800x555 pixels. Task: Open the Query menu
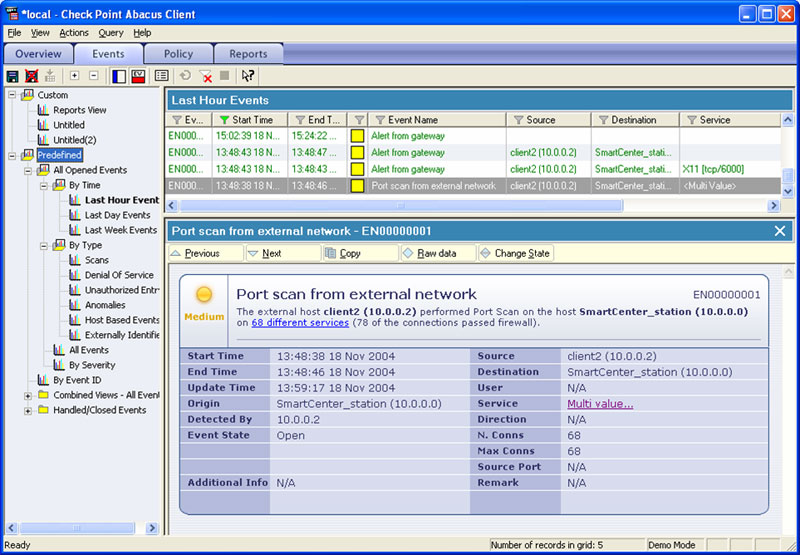click(x=111, y=33)
